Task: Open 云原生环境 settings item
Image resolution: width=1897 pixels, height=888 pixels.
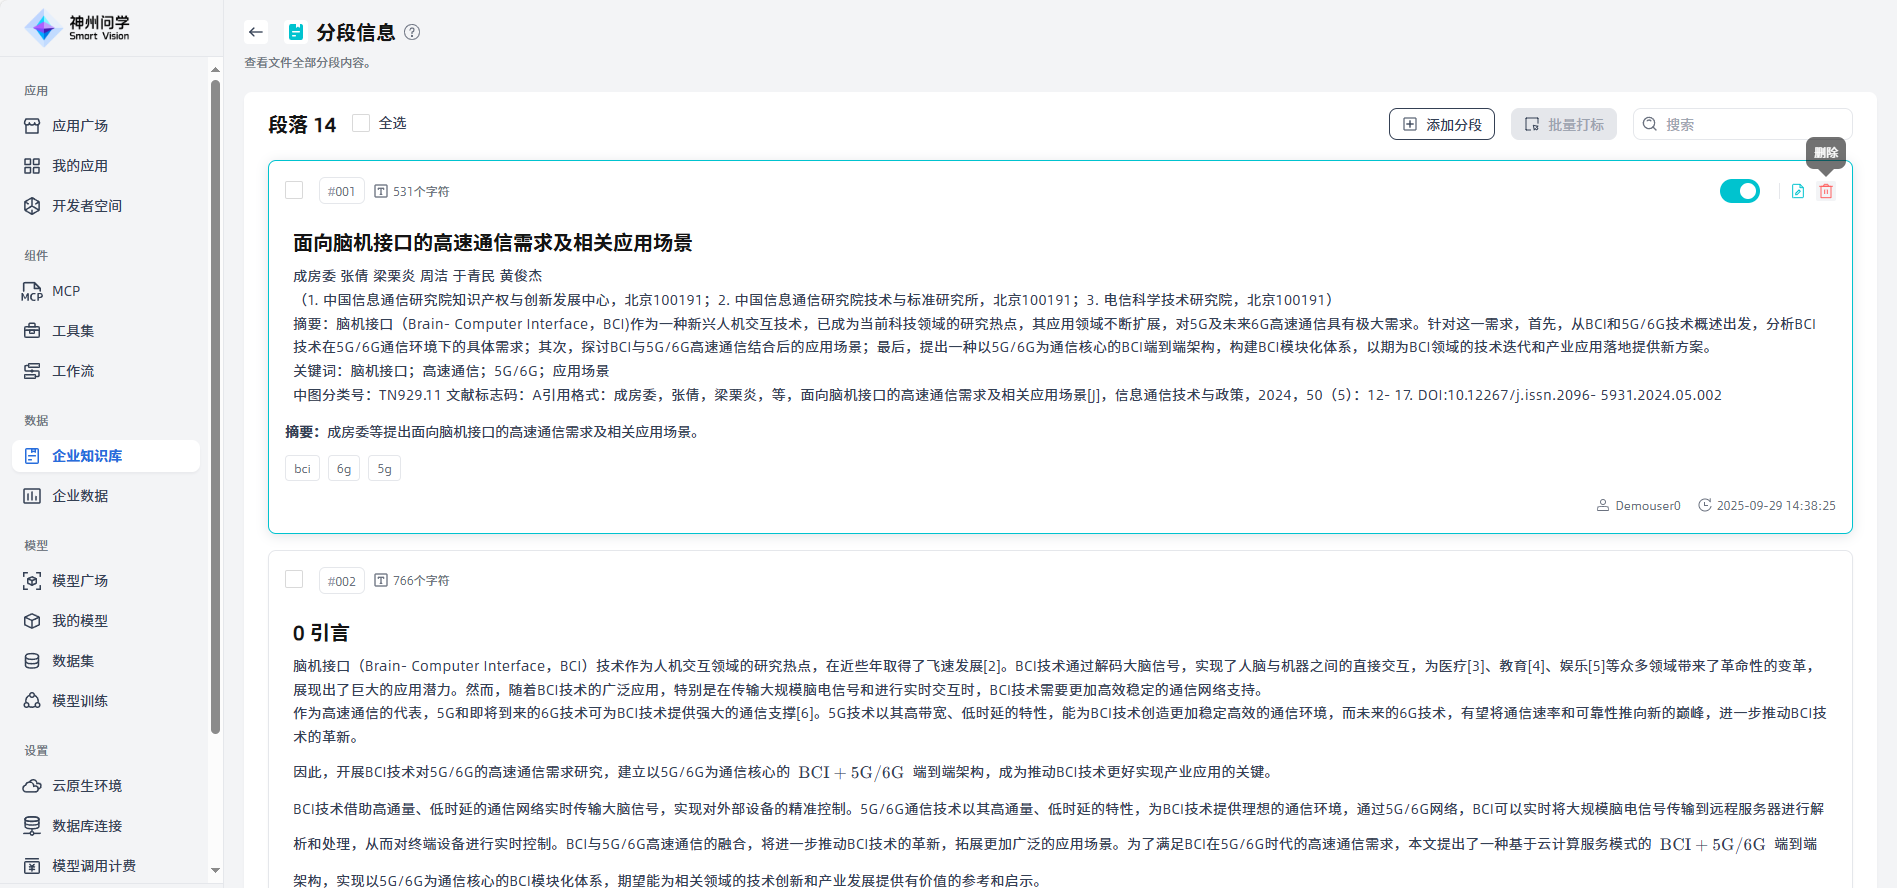Action: coord(87,786)
